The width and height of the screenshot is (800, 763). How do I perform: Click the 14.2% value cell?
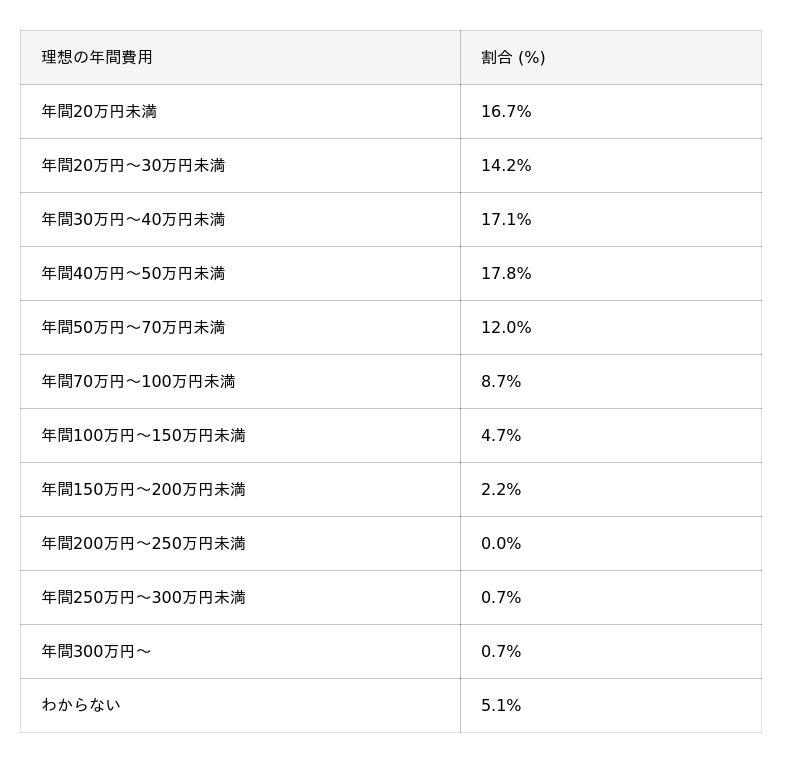506,166
